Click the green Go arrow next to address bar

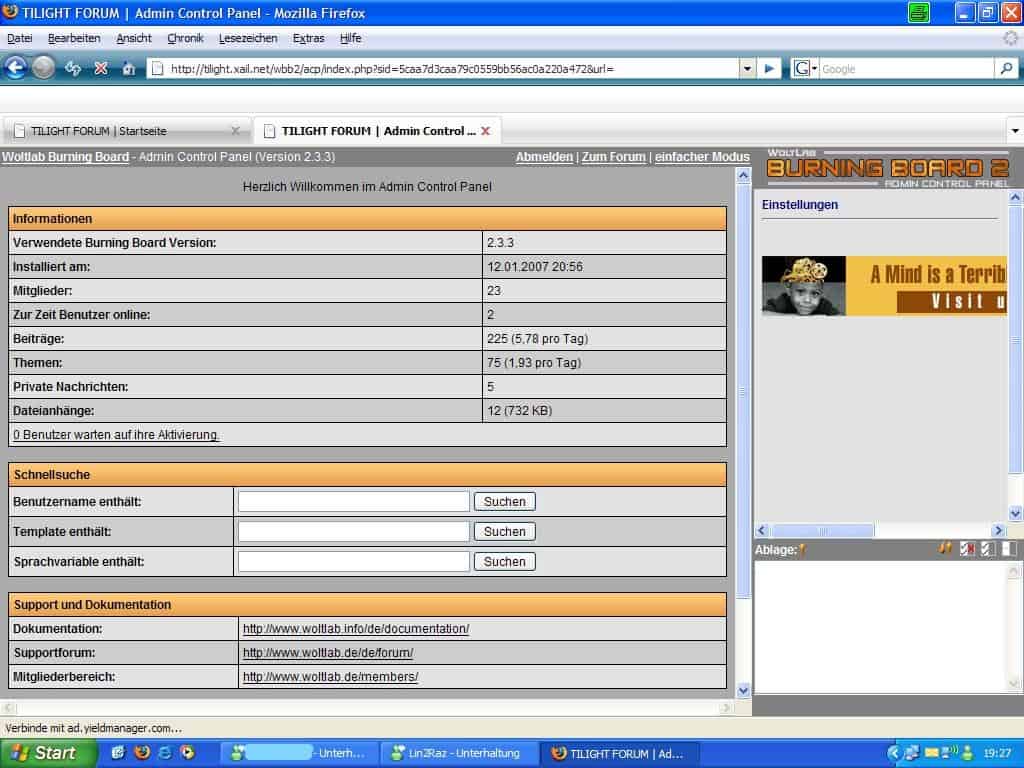(769, 68)
